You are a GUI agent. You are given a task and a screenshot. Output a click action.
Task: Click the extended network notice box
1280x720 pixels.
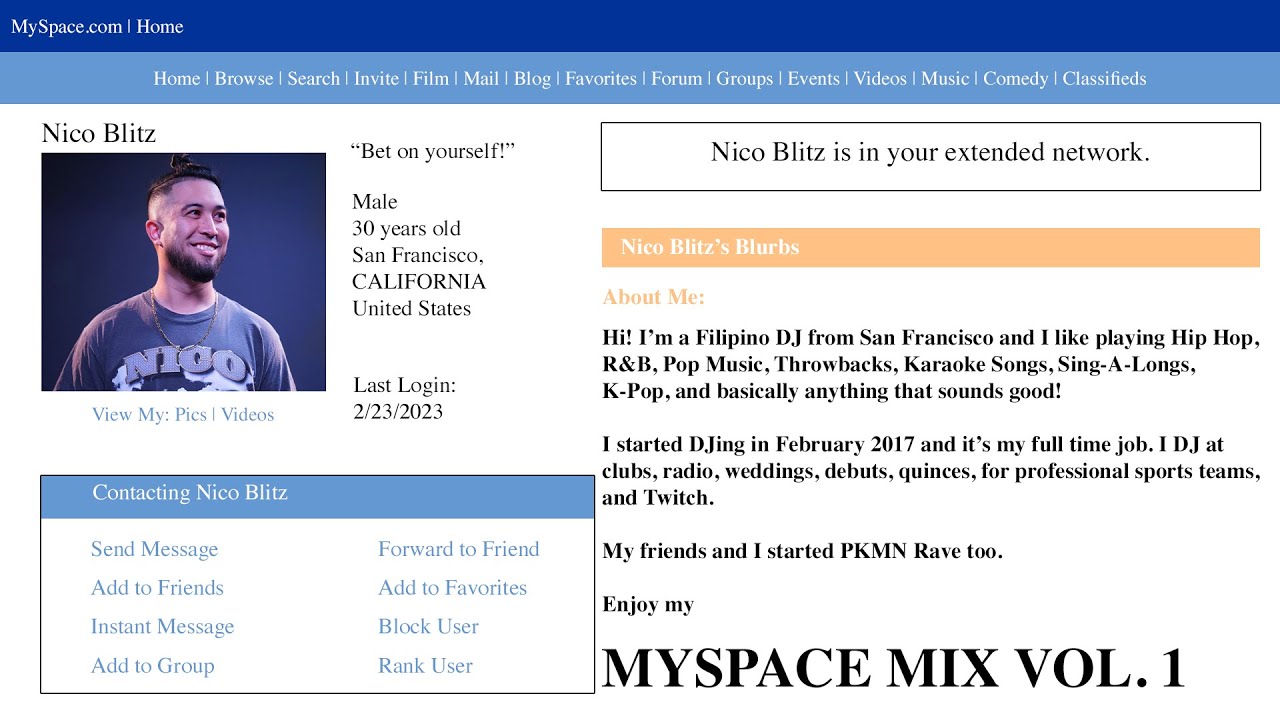[931, 156]
